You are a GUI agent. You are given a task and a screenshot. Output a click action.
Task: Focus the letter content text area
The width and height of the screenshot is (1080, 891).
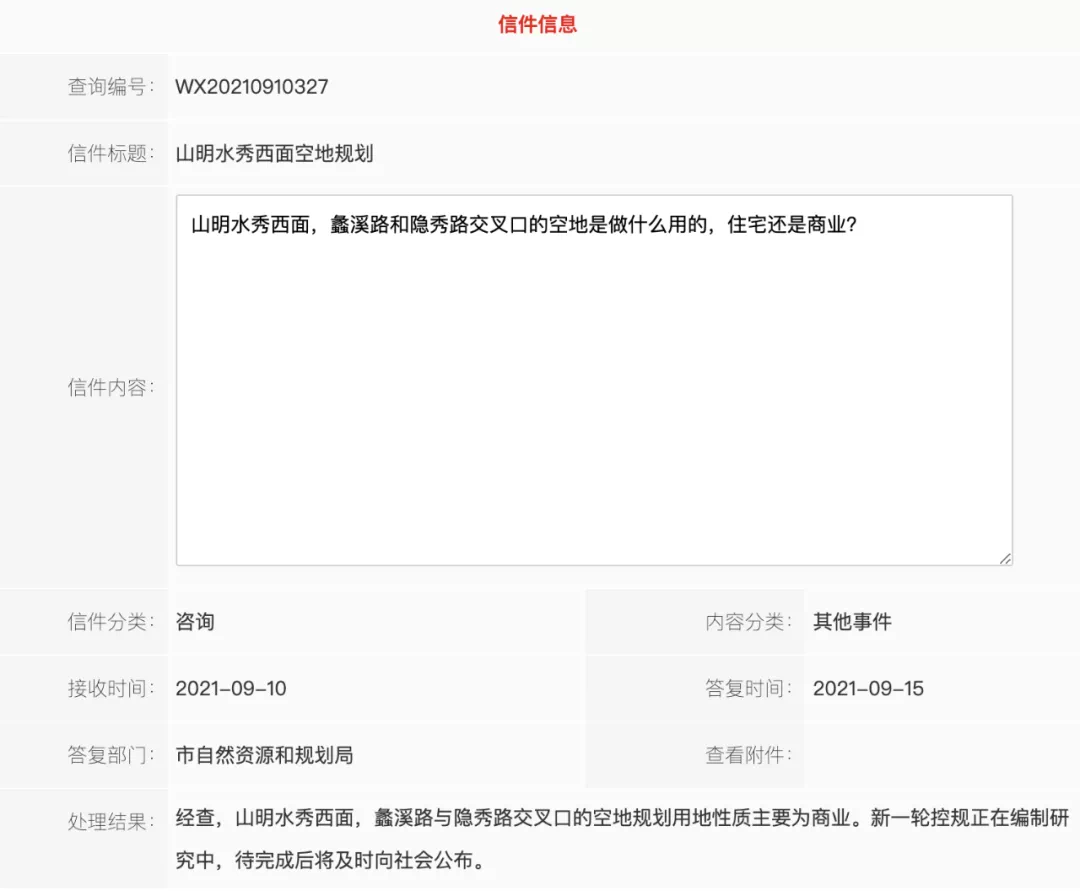point(594,400)
